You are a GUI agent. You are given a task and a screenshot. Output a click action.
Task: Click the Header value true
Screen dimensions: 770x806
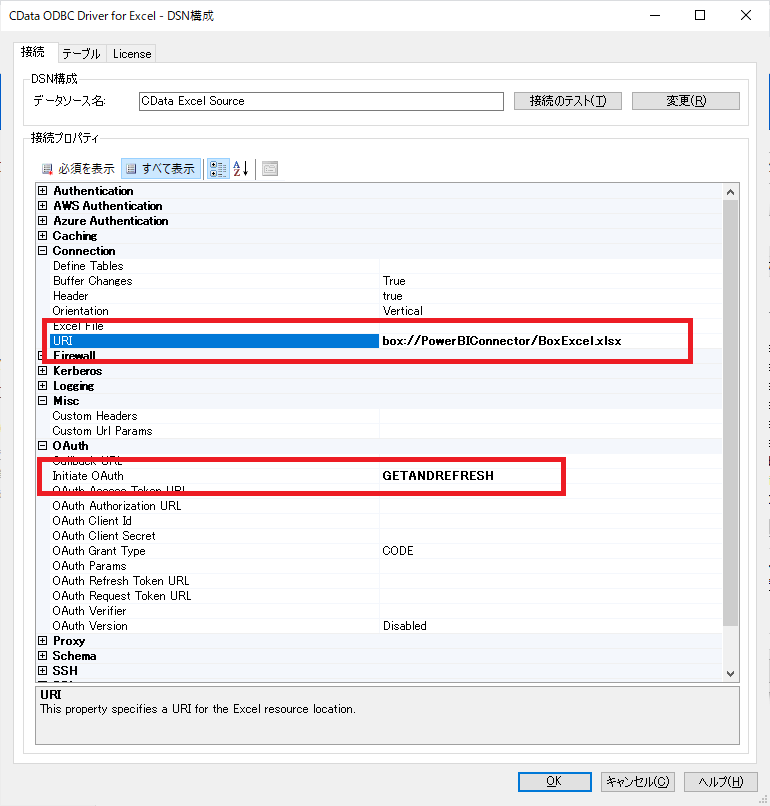pos(392,296)
